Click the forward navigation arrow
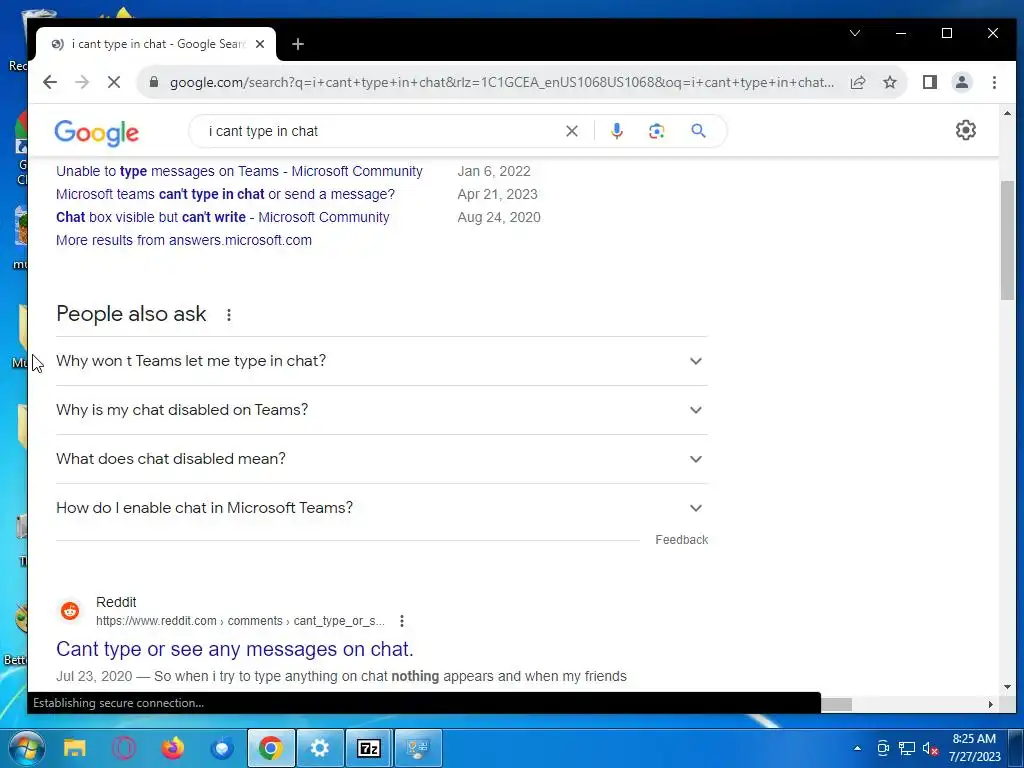1024x768 pixels. tap(82, 82)
